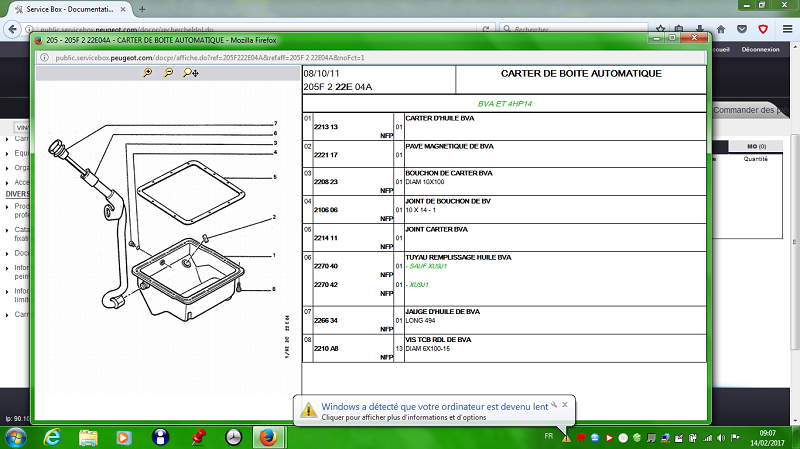This screenshot has height=449, width=800.
Task: Expand the 'Orga' tree item in sidebar
Action: 7,168
